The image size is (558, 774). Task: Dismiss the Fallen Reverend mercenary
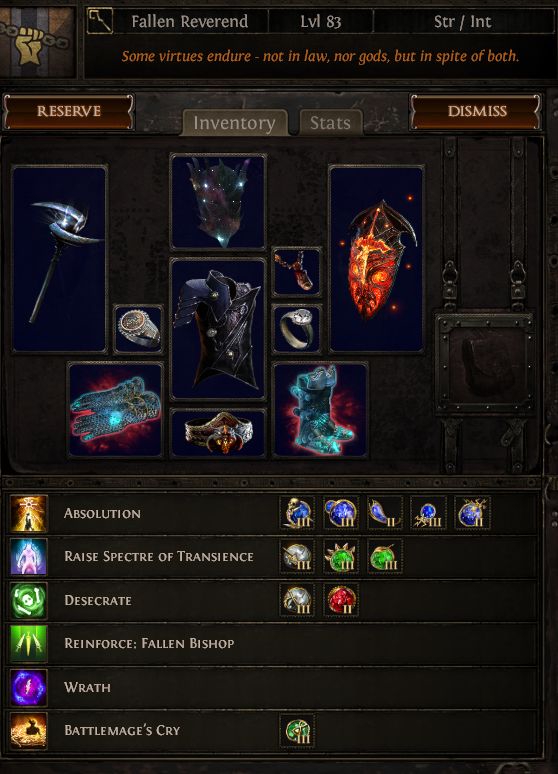[x=476, y=111]
